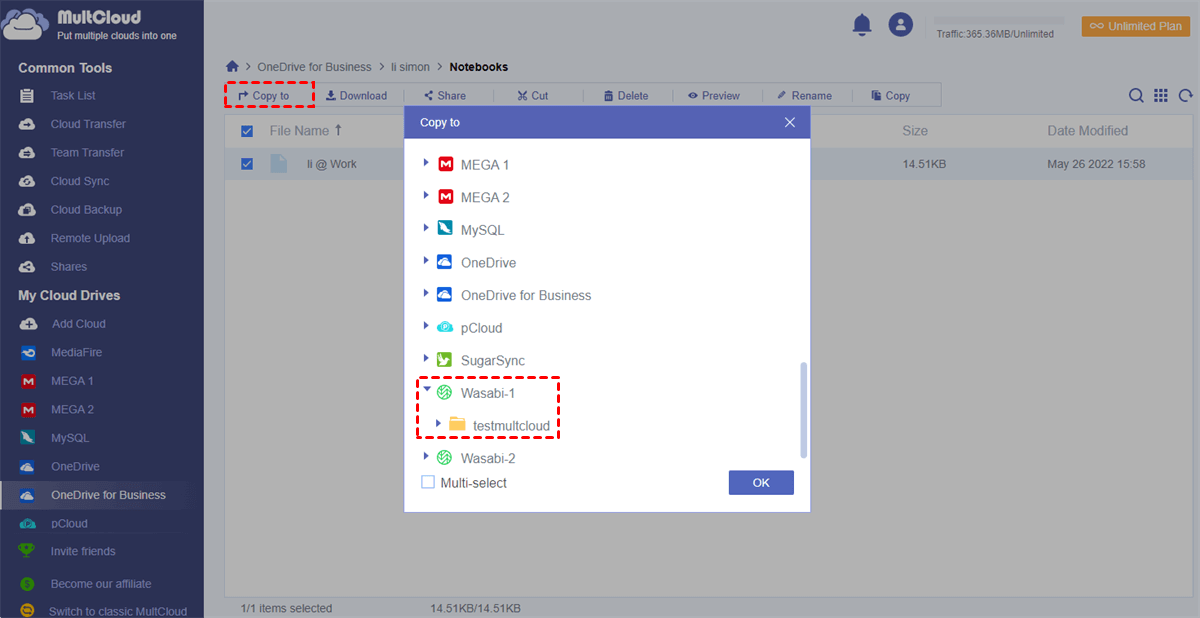The image size is (1200, 618).
Task: Click the testmultcloud folder icon
Action: pos(457,425)
